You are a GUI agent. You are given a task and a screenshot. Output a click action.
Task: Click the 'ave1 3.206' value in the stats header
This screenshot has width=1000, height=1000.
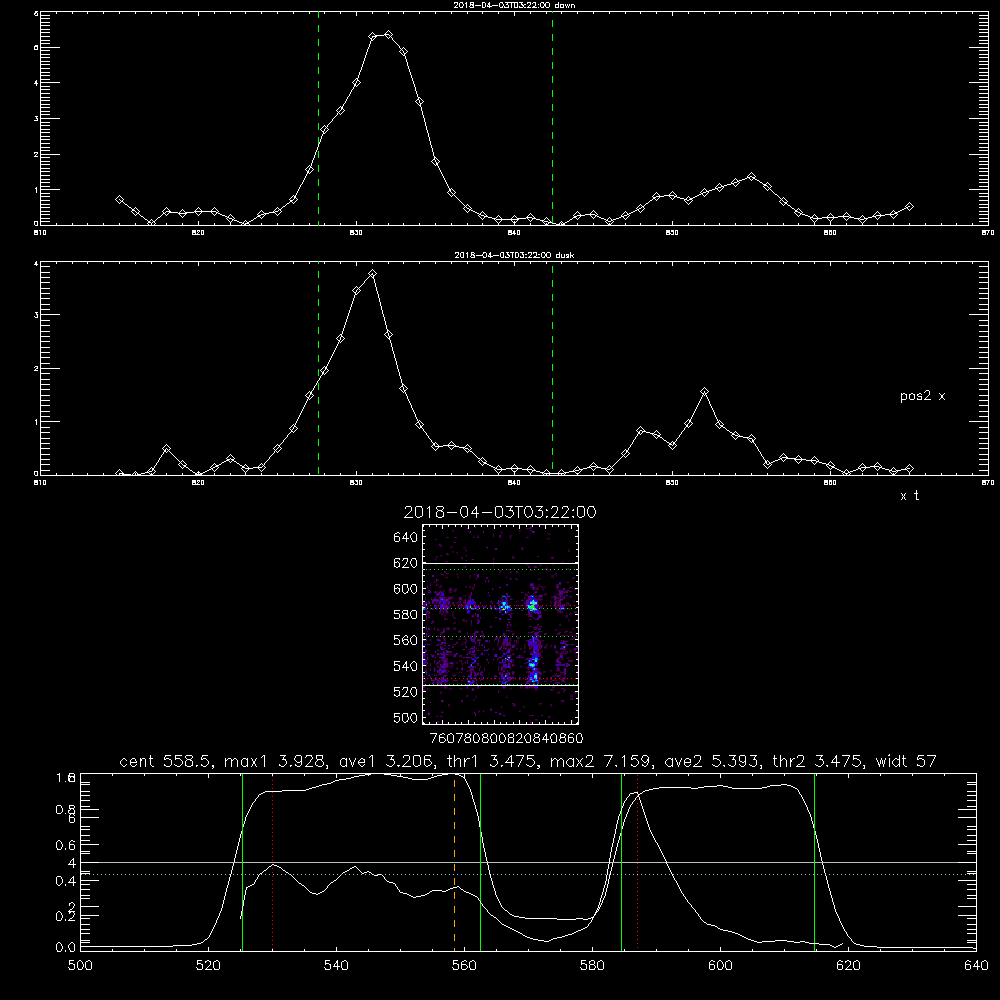coord(389,761)
